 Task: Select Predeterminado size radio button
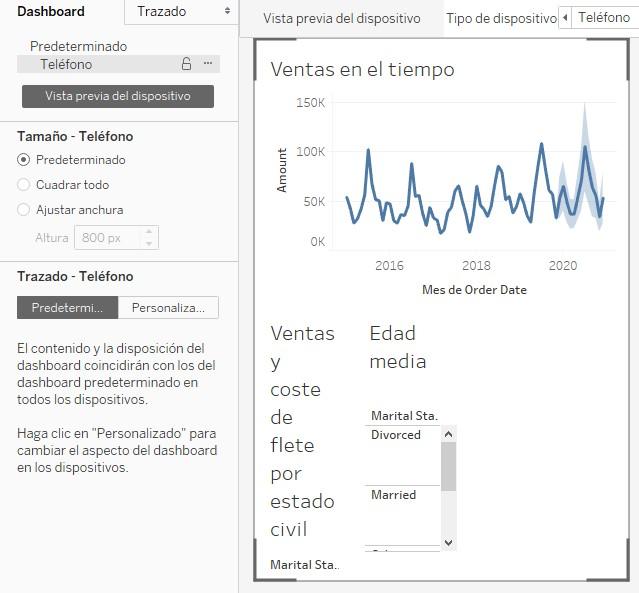click(24, 160)
